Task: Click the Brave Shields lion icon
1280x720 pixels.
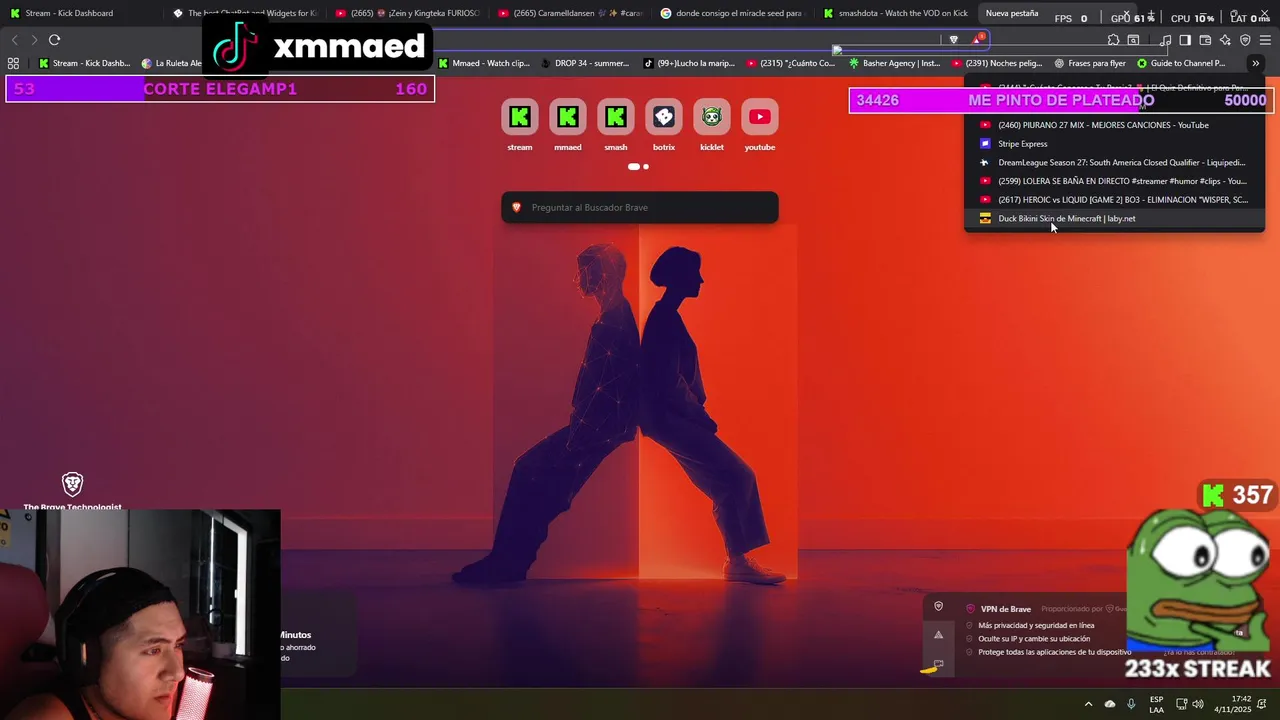Action: (x=953, y=40)
